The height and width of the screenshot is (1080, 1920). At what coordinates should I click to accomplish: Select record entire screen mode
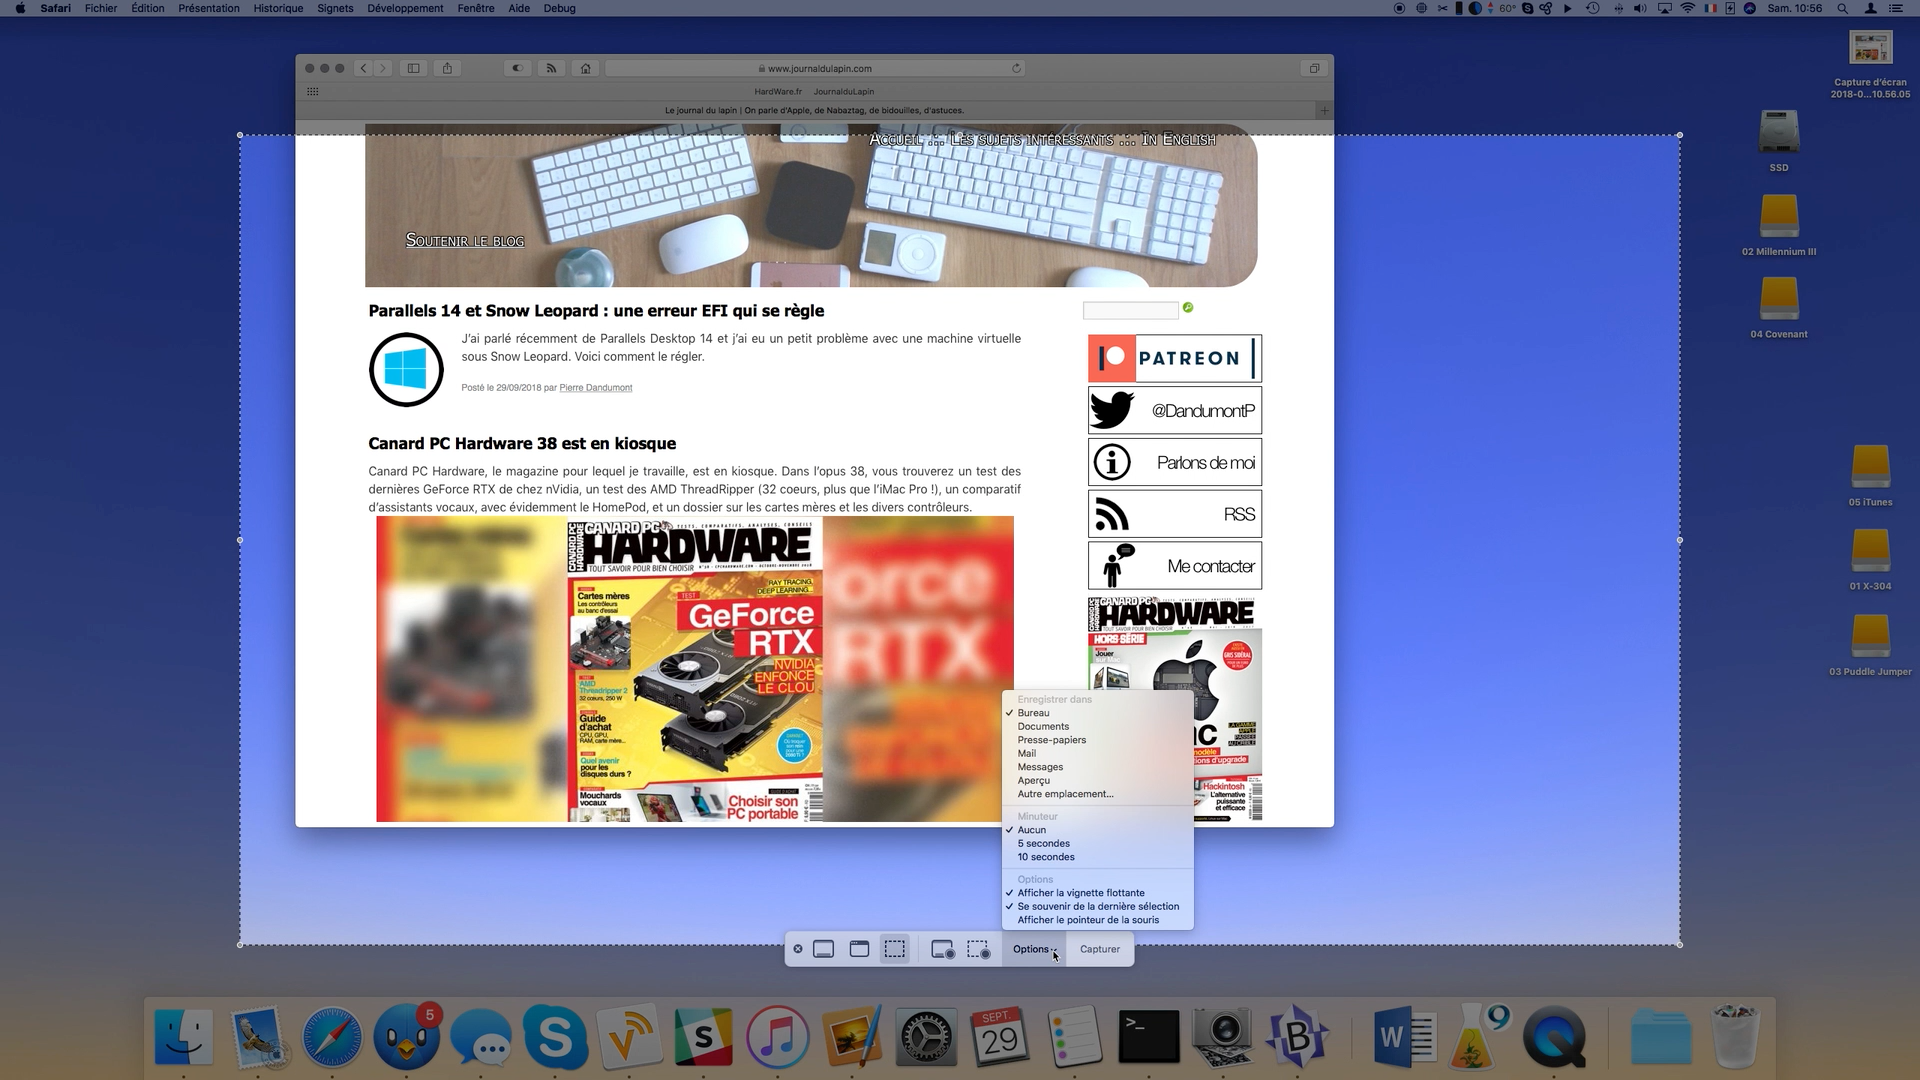942,949
